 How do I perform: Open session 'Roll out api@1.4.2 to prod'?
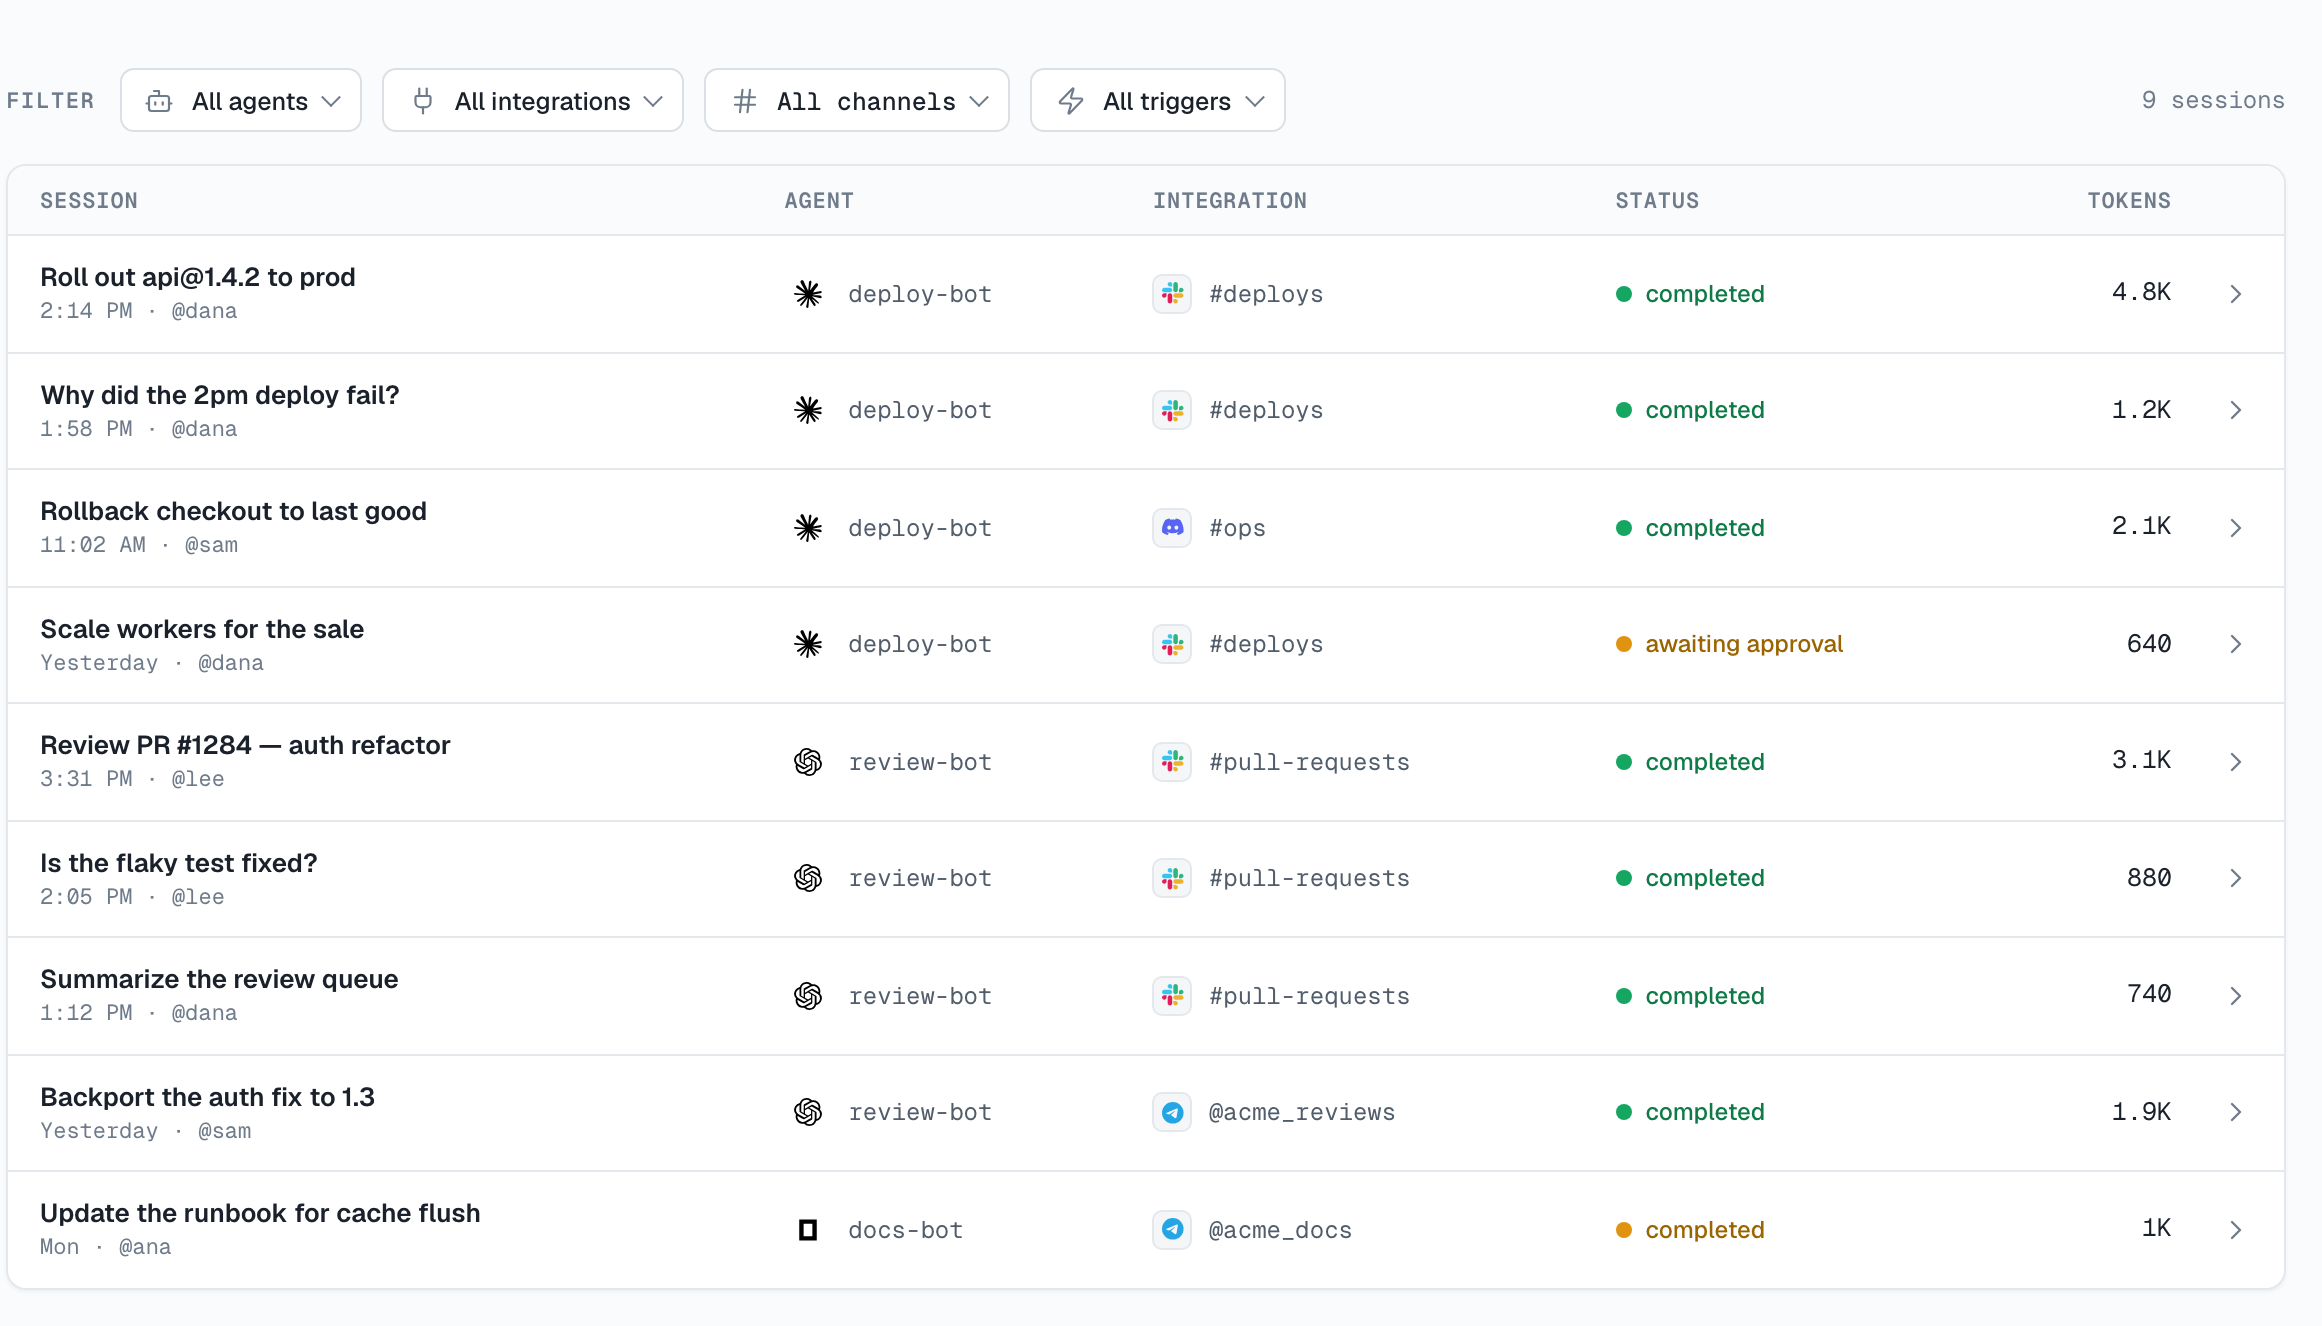click(198, 277)
